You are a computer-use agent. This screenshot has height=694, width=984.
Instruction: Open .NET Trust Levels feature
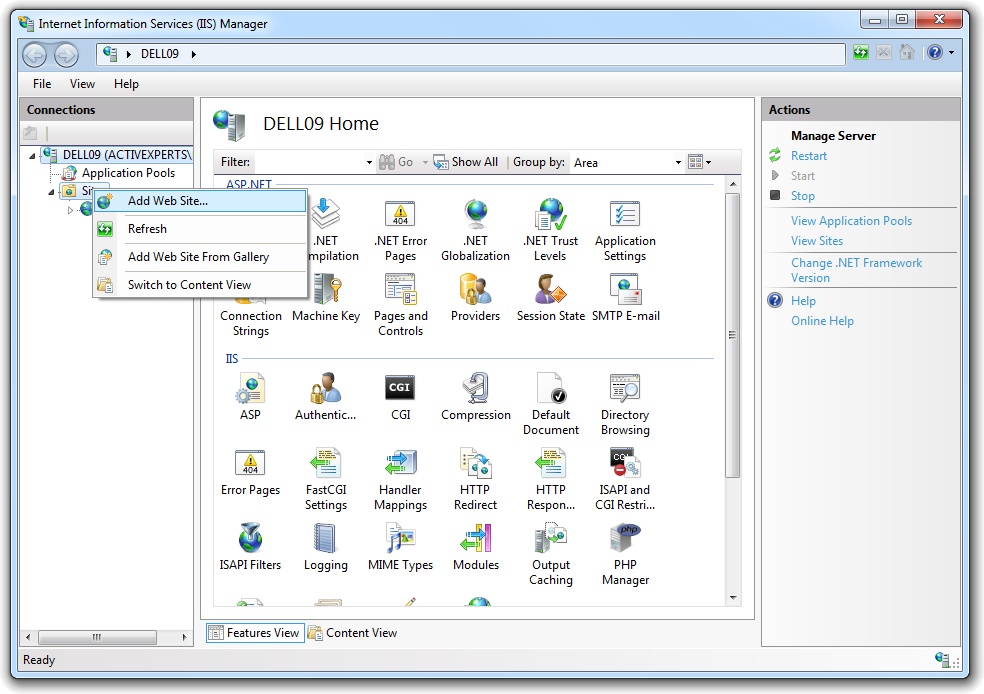tap(550, 231)
